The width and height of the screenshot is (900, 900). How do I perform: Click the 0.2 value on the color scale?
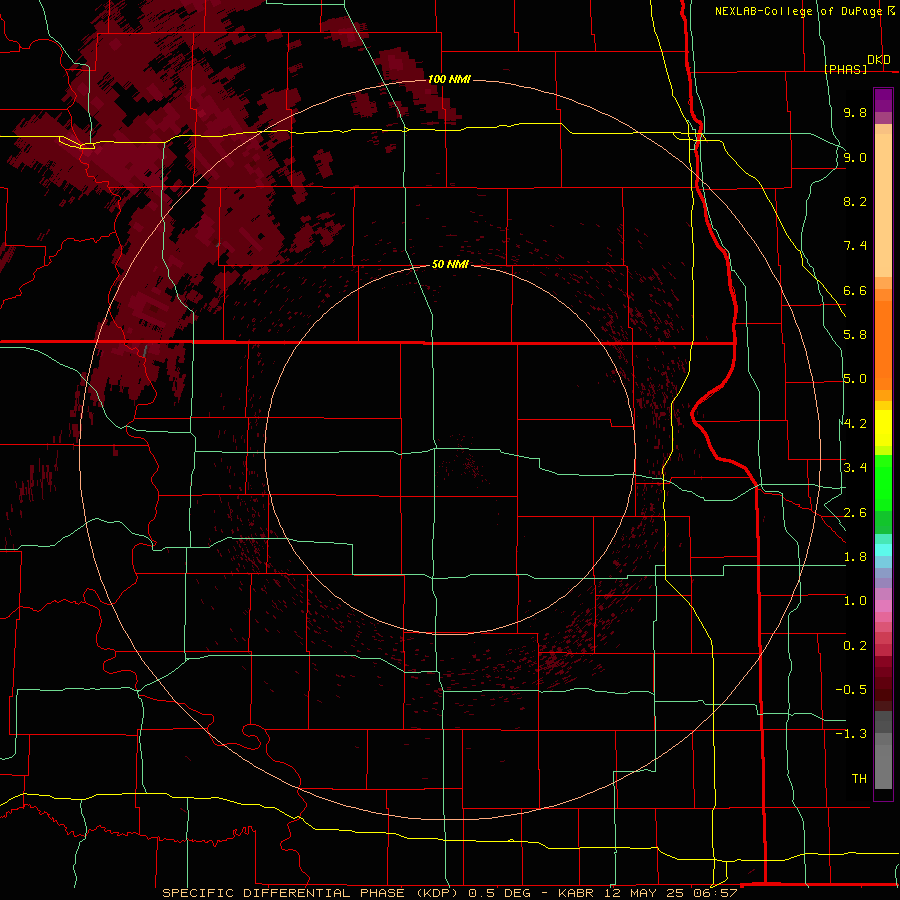(x=855, y=646)
